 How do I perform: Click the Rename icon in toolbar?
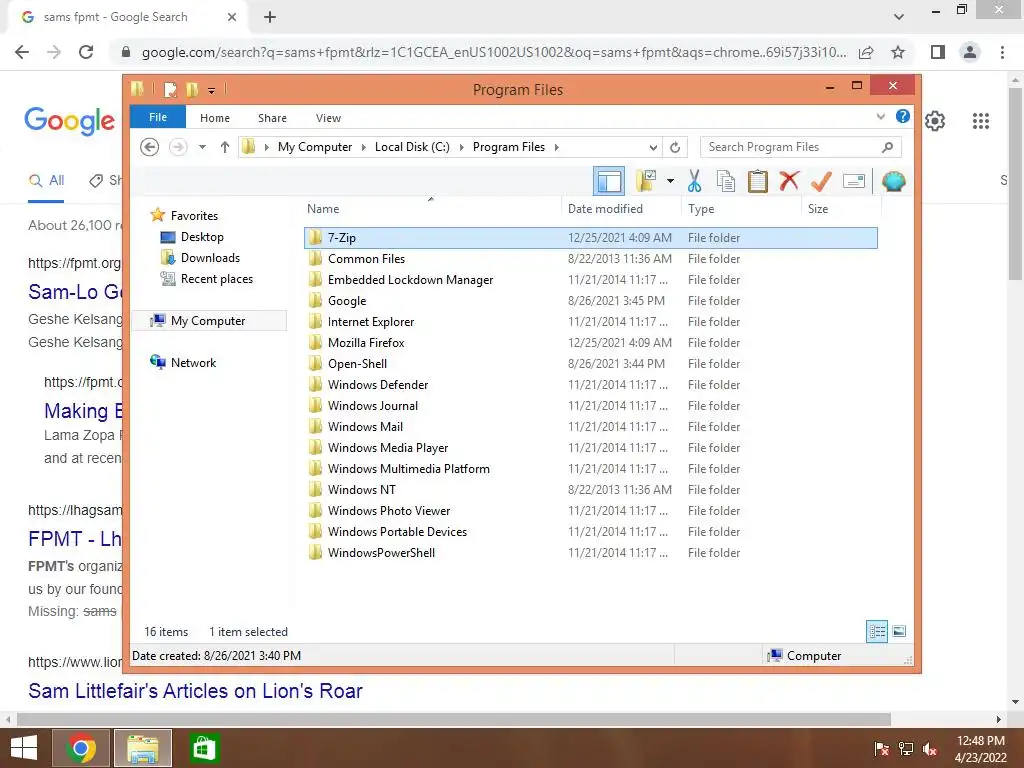click(854, 181)
